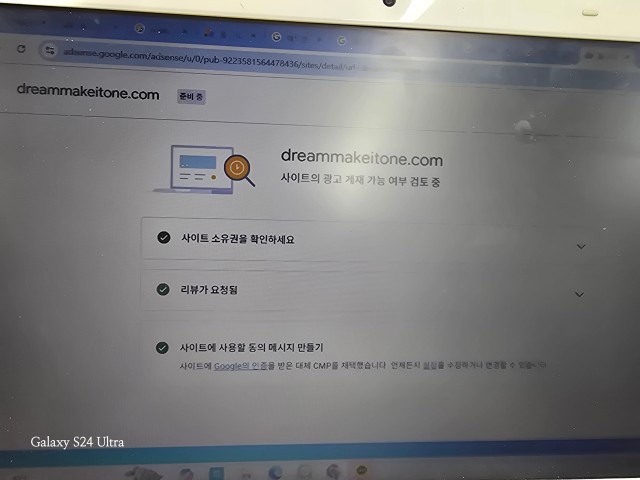Click the dreammakeitone.com heading in review card
This screenshot has width=640, height=480.
tap(362, 158)
